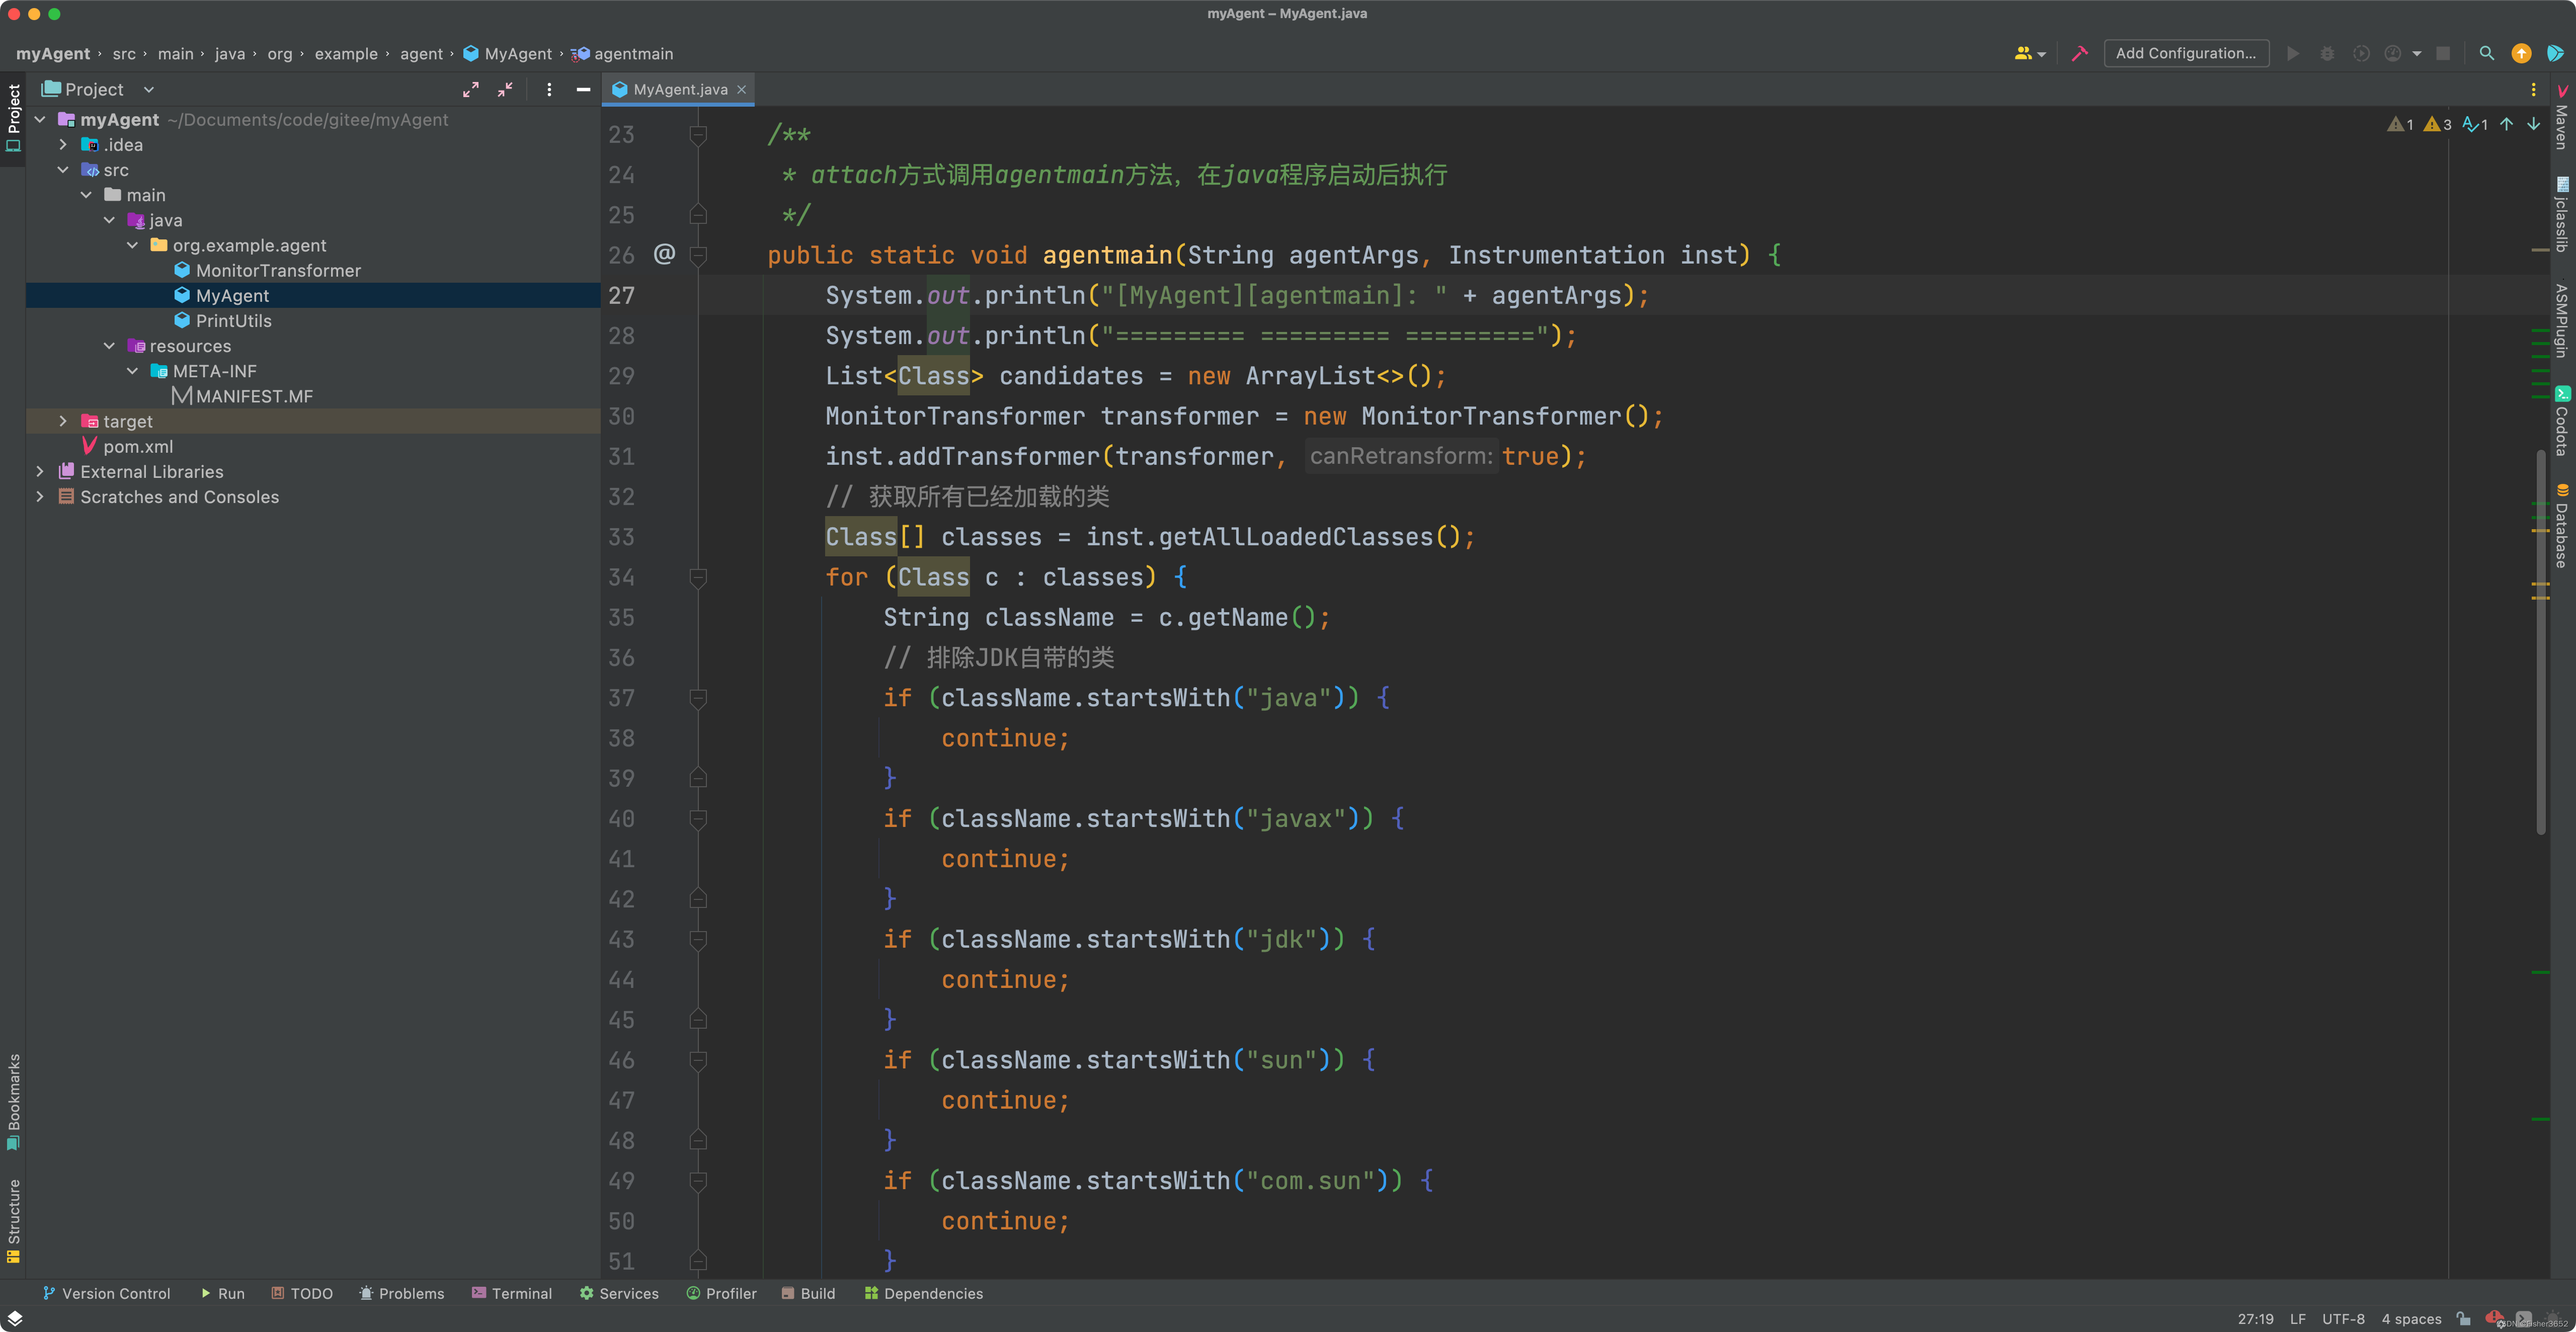Click the editor vertical scrollbar thumb
The height and width of the screenshot is (1332, 2576).
pos(2541,642)
